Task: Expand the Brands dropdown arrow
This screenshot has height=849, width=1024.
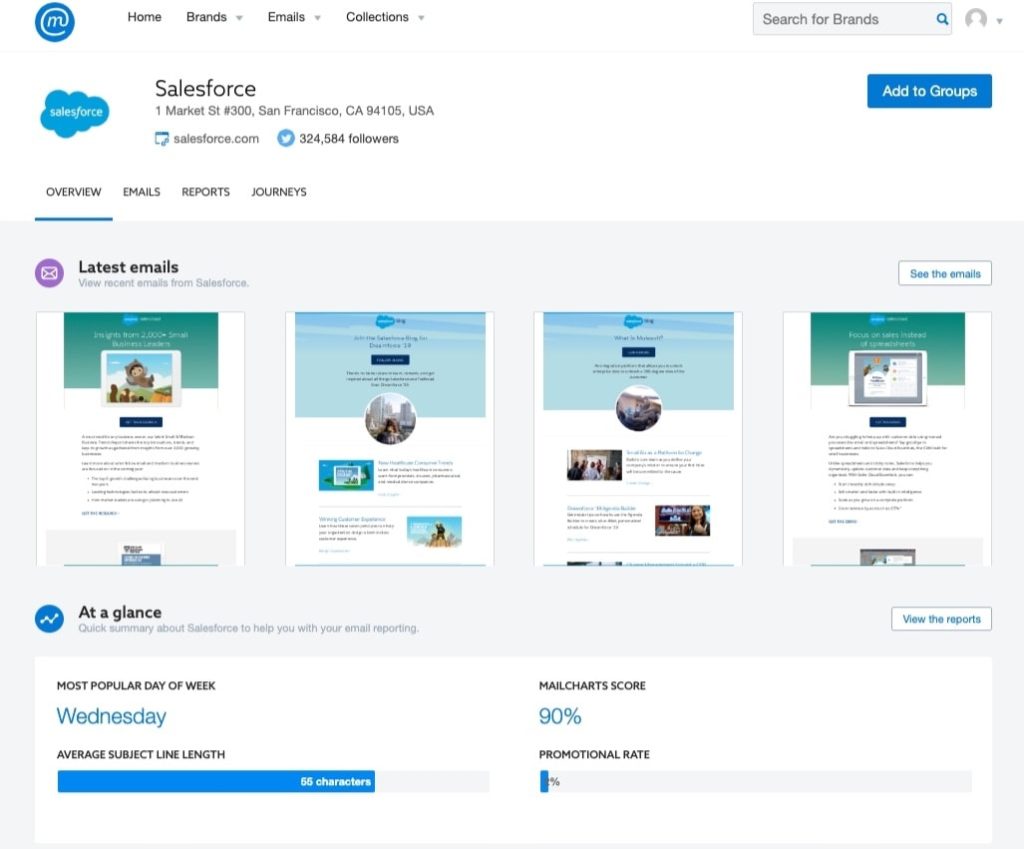Action: point(239,18)
